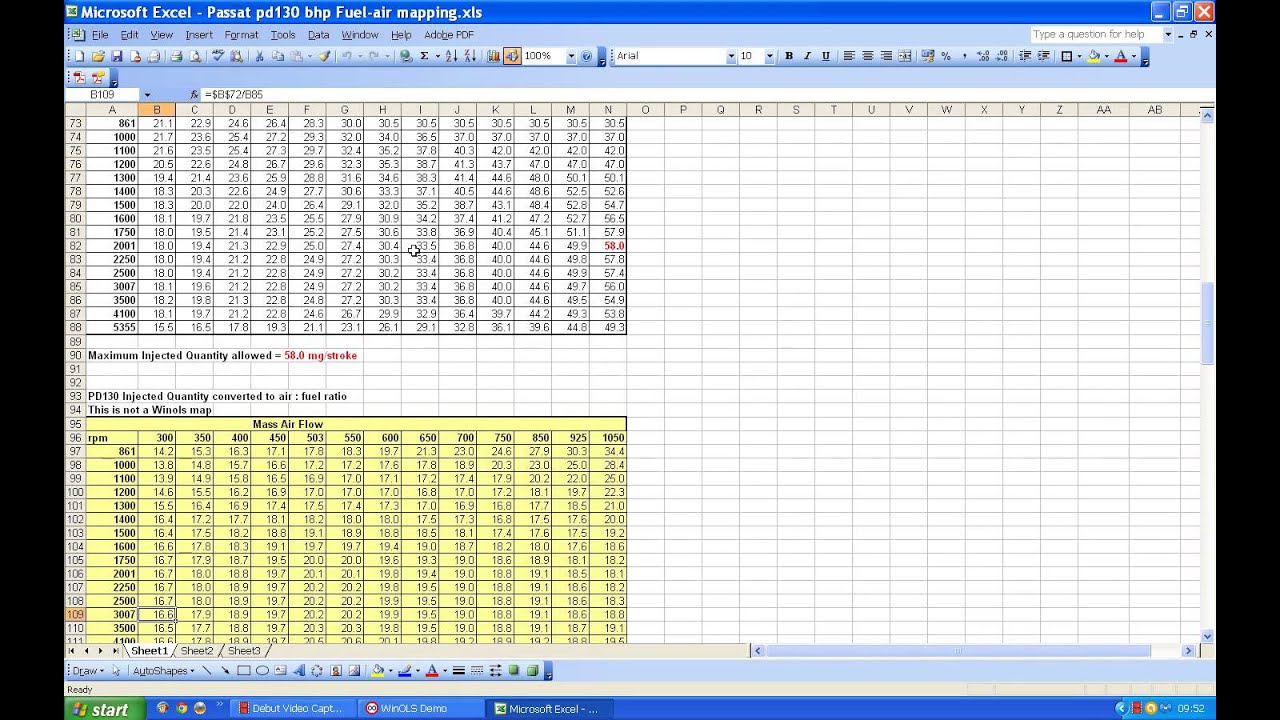Click the Shadow Style icon
The height and width of the screenshot is (720, 1280).
tap(514, 671)
